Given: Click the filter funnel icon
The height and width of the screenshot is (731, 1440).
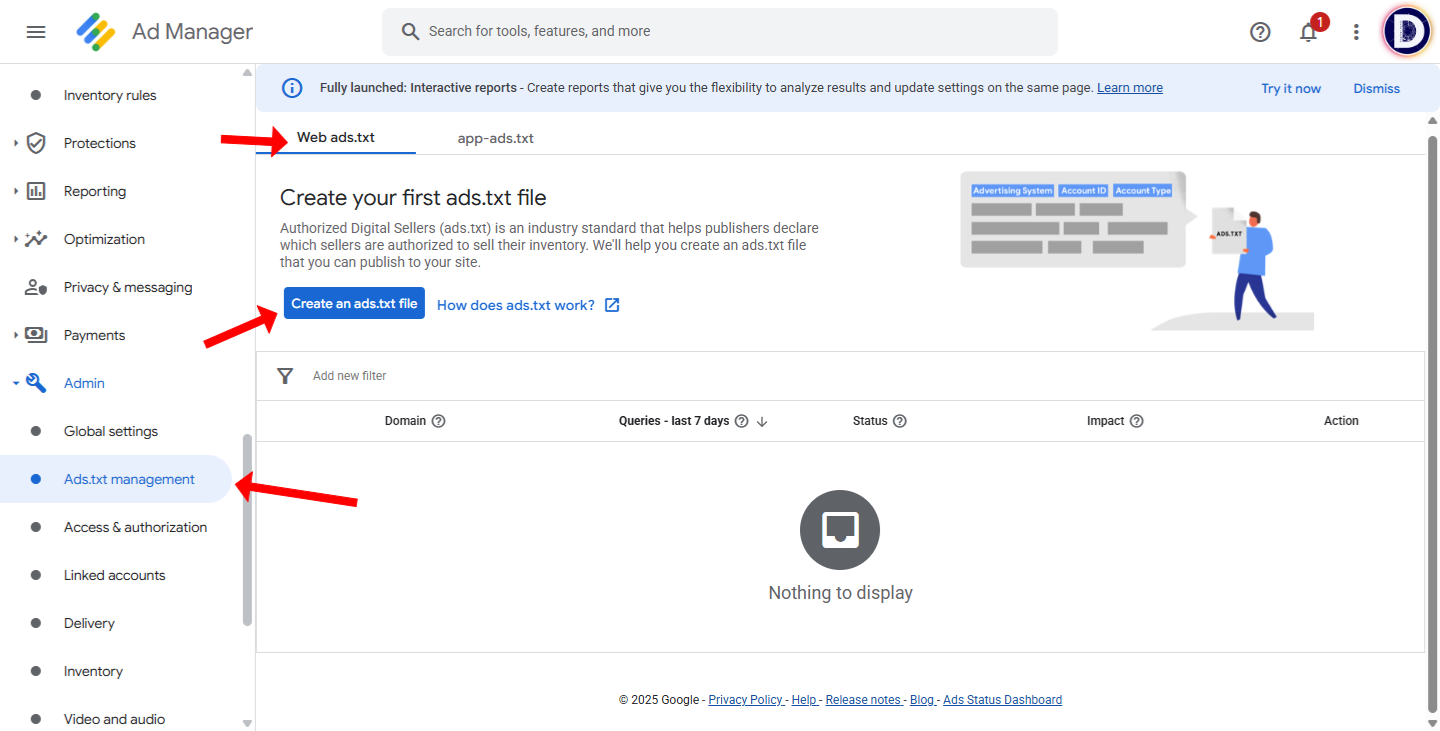Looking at the screenshot, I should point(285,376).
